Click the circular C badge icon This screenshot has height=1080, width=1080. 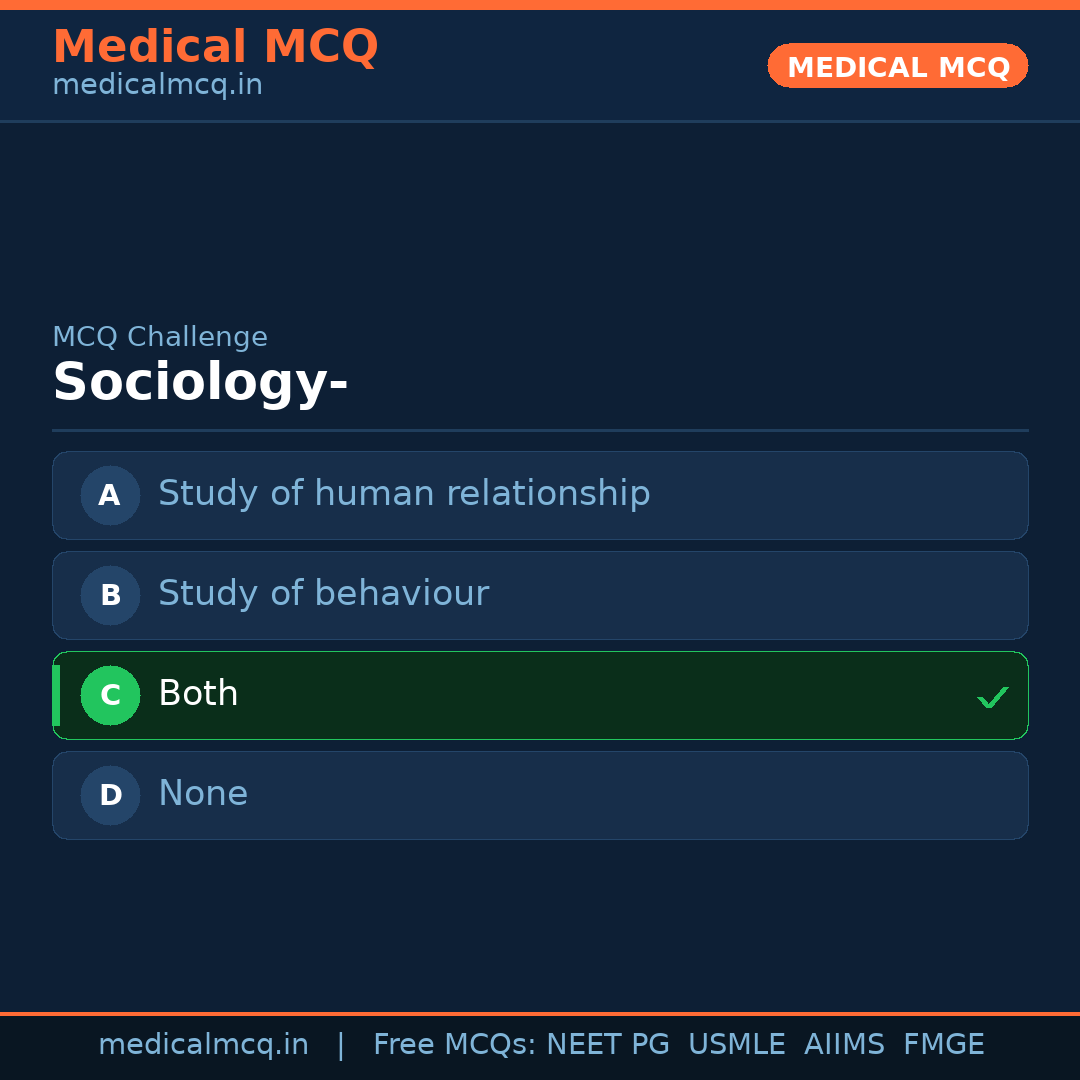(x=110, y=695)
